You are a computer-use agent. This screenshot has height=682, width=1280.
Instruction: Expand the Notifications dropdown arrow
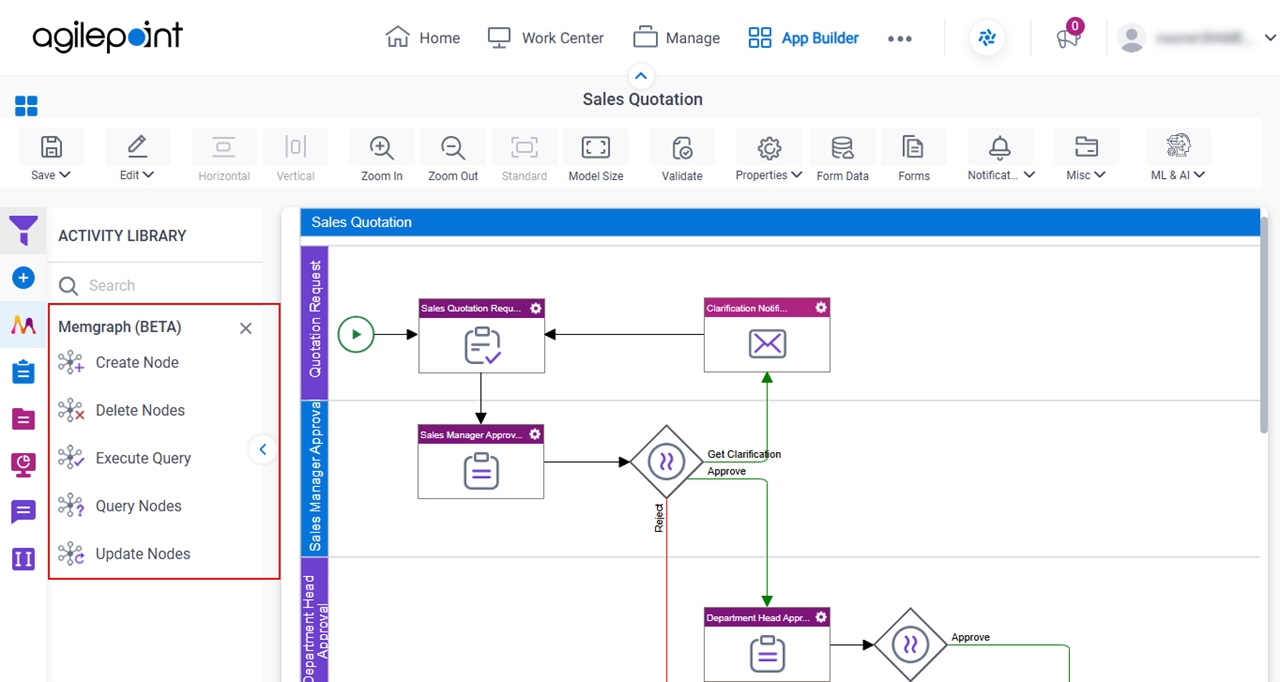pos(1029,175)
